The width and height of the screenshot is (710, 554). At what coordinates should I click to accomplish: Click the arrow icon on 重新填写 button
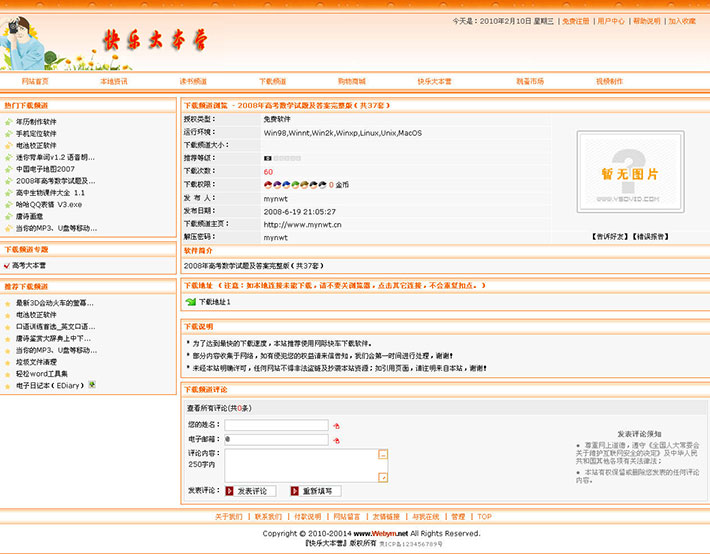(294, 491)
